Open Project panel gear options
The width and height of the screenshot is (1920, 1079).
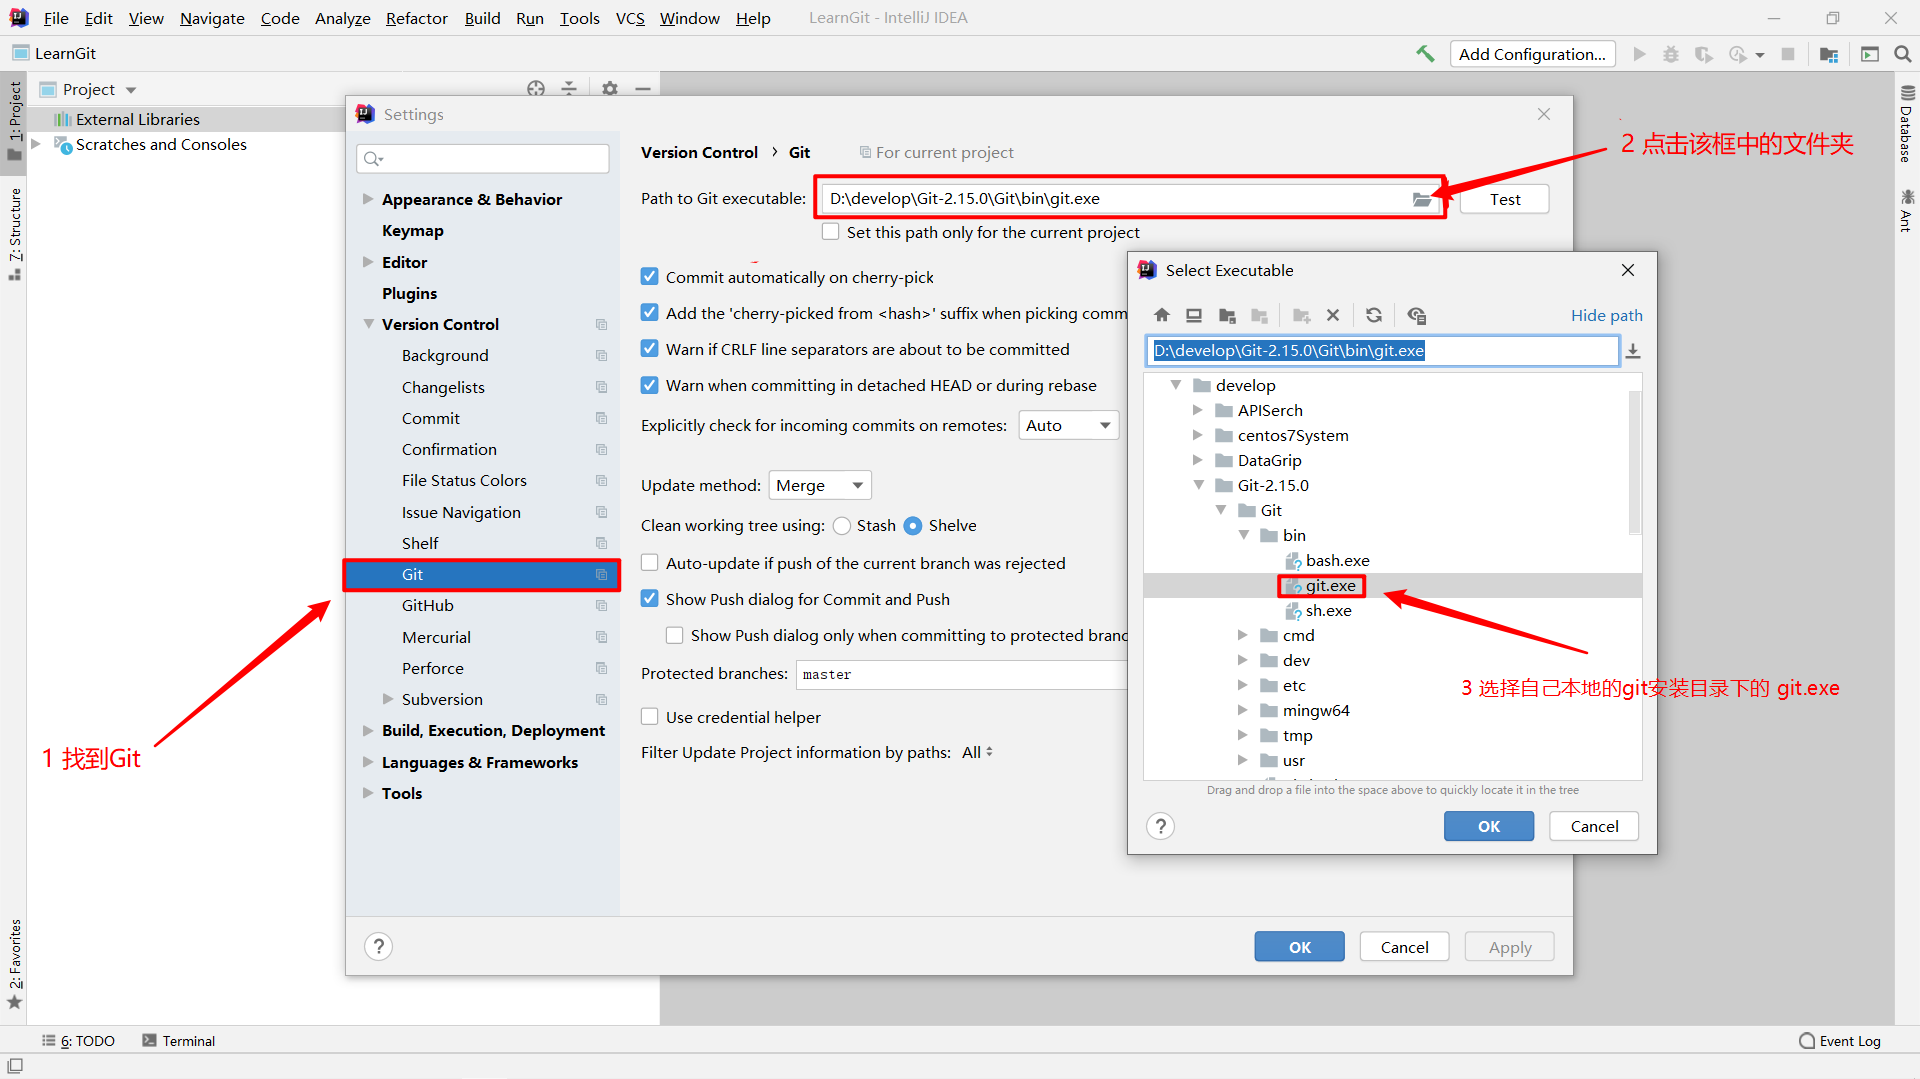610,89
